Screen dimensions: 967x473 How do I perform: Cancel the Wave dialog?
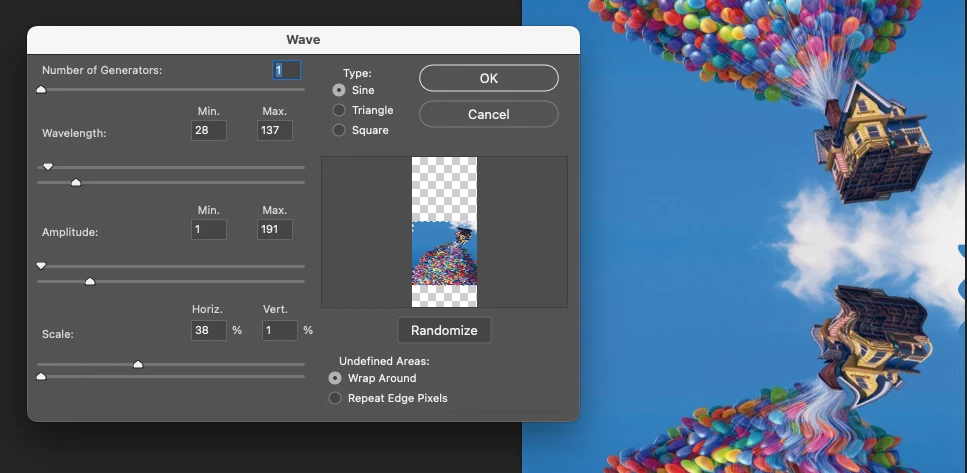tap(488, 114)
